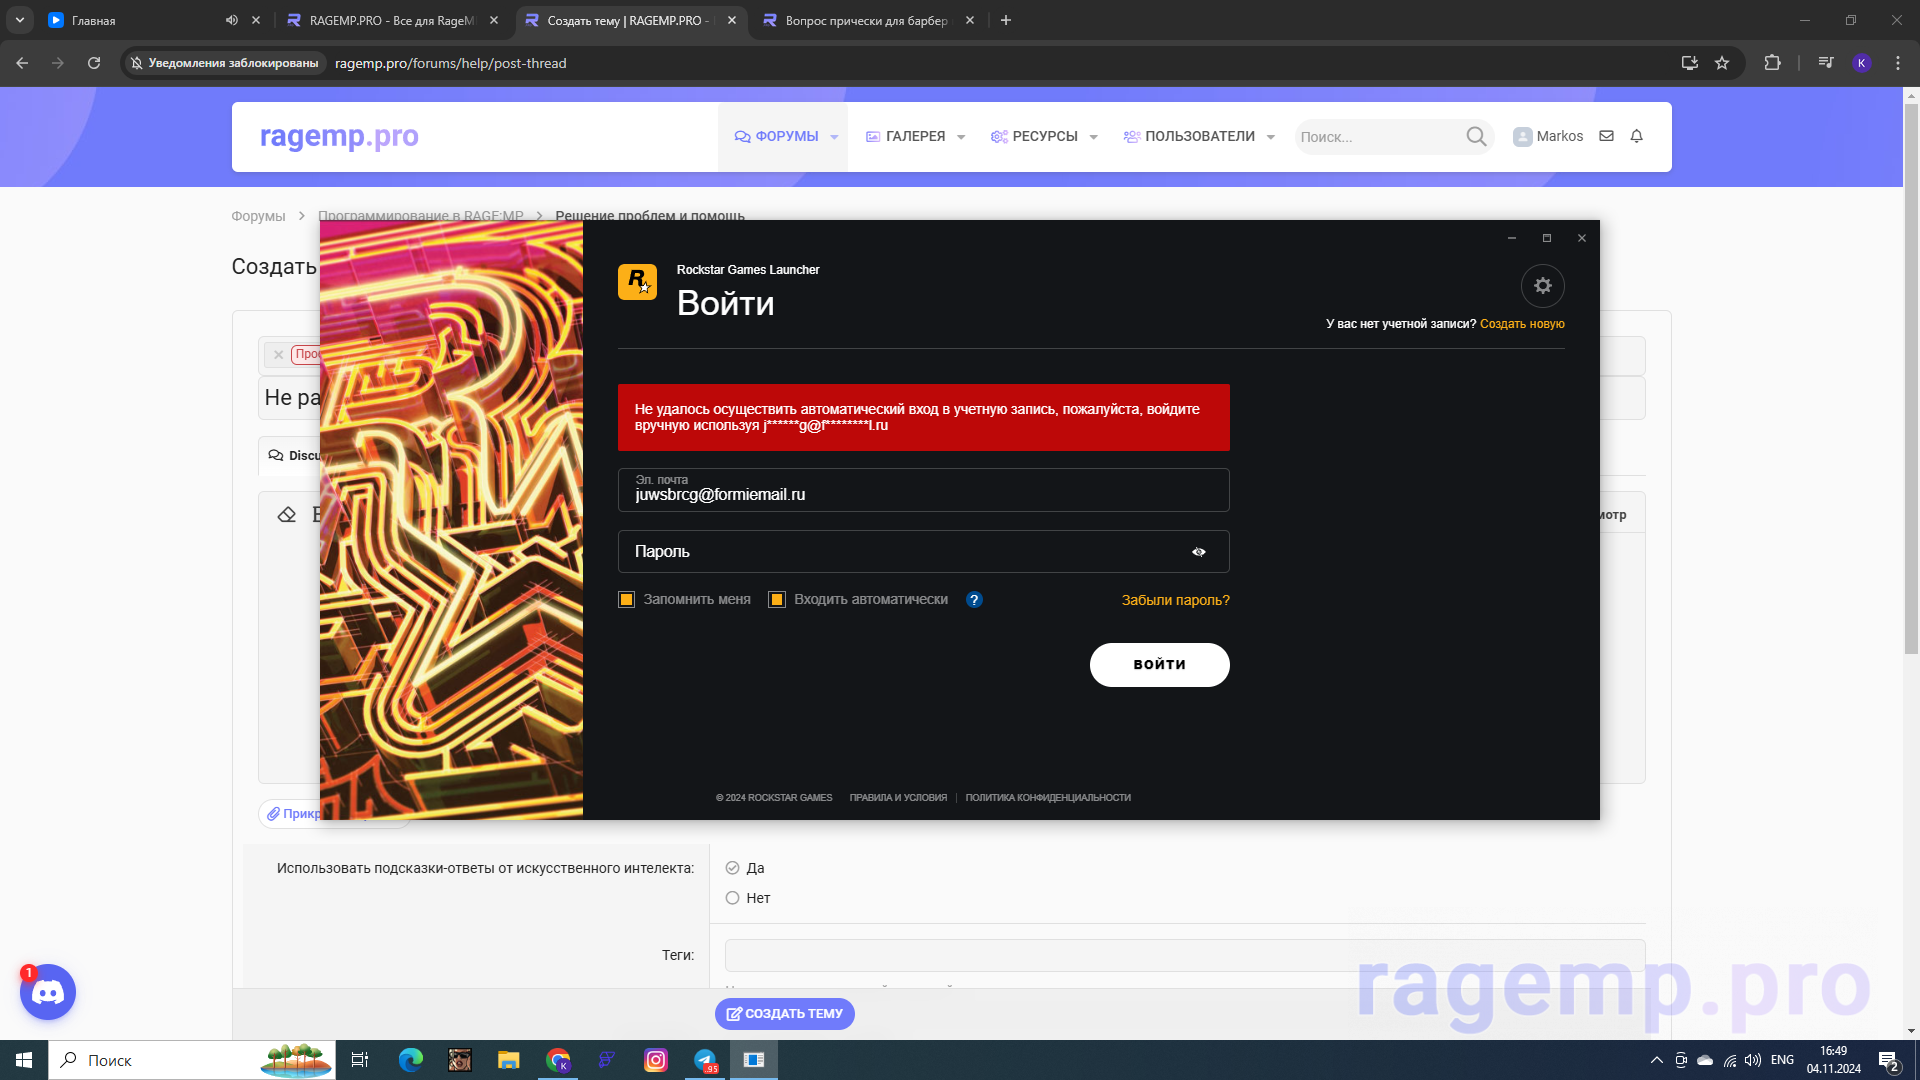The width and height of the screenshot is (1920, 1080).
Task: Toggle password visibility eye icon
Action: click(x=1198, y=552)
